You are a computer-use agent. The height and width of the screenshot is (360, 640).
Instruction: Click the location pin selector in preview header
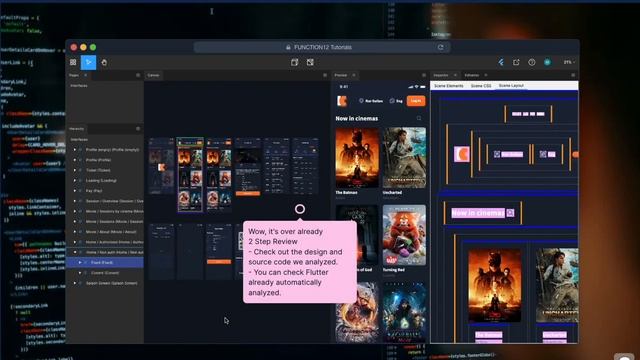(371, 101)
